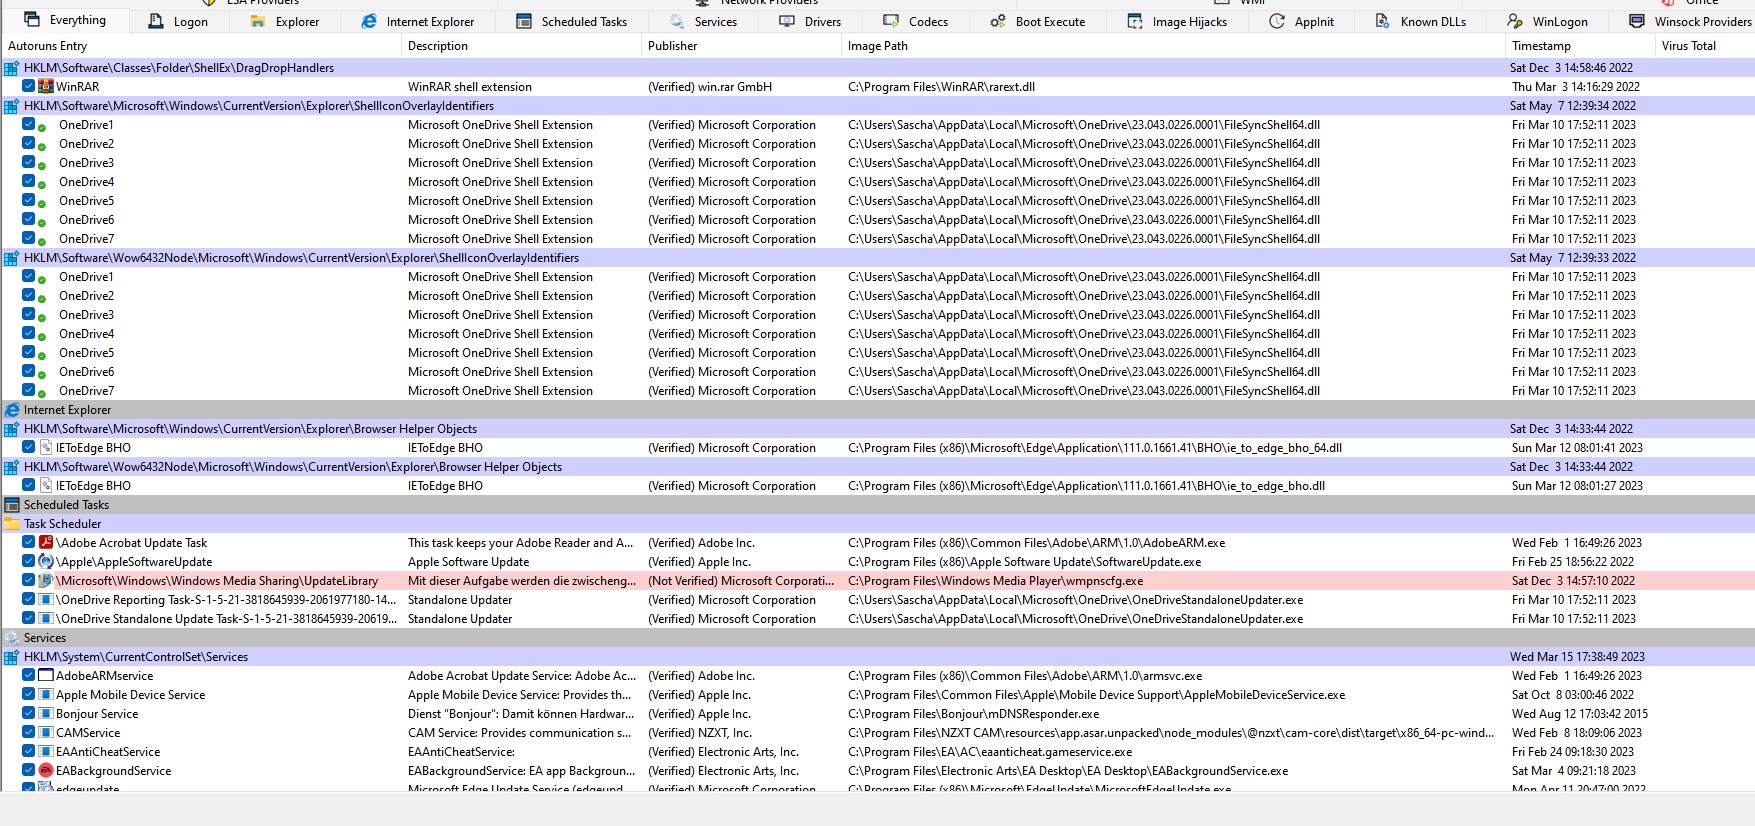Select the "Apple Software Update" description cell
This screenshot has width=1755, height=826.
pos(468,562)
